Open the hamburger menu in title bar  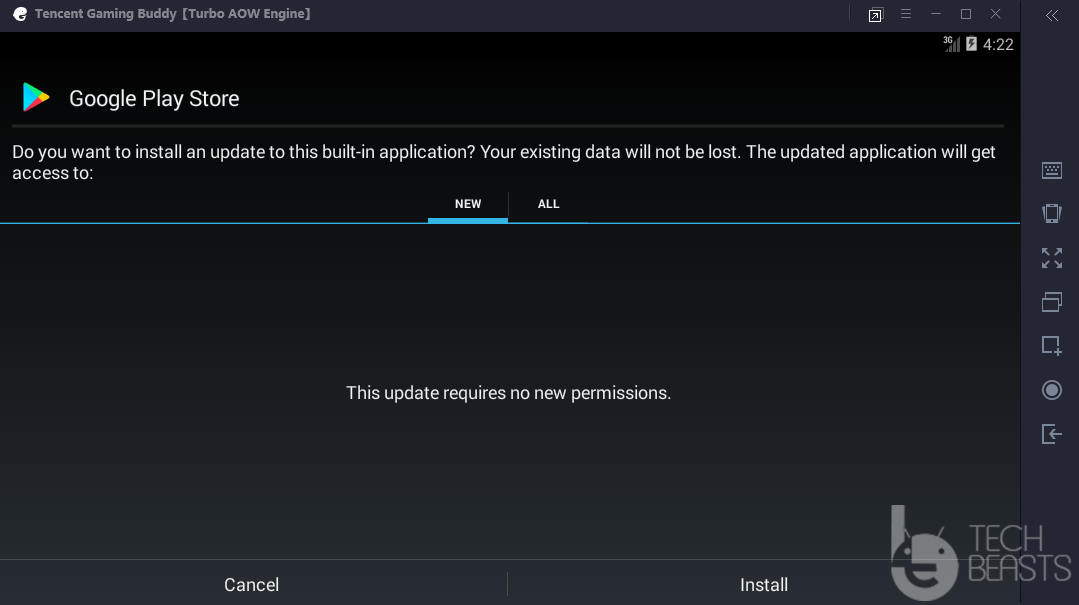(906, 14)
